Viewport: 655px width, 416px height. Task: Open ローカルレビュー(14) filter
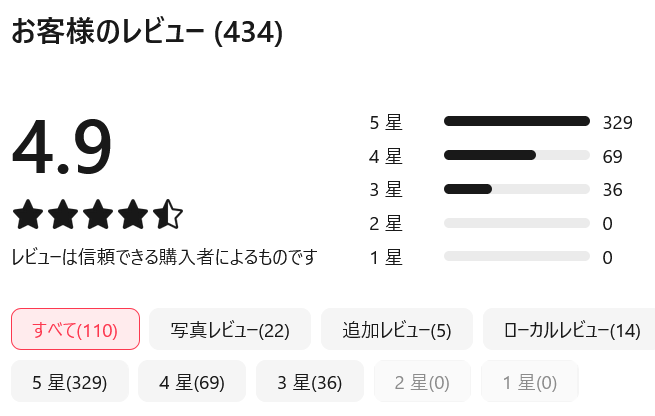point(571,329)
